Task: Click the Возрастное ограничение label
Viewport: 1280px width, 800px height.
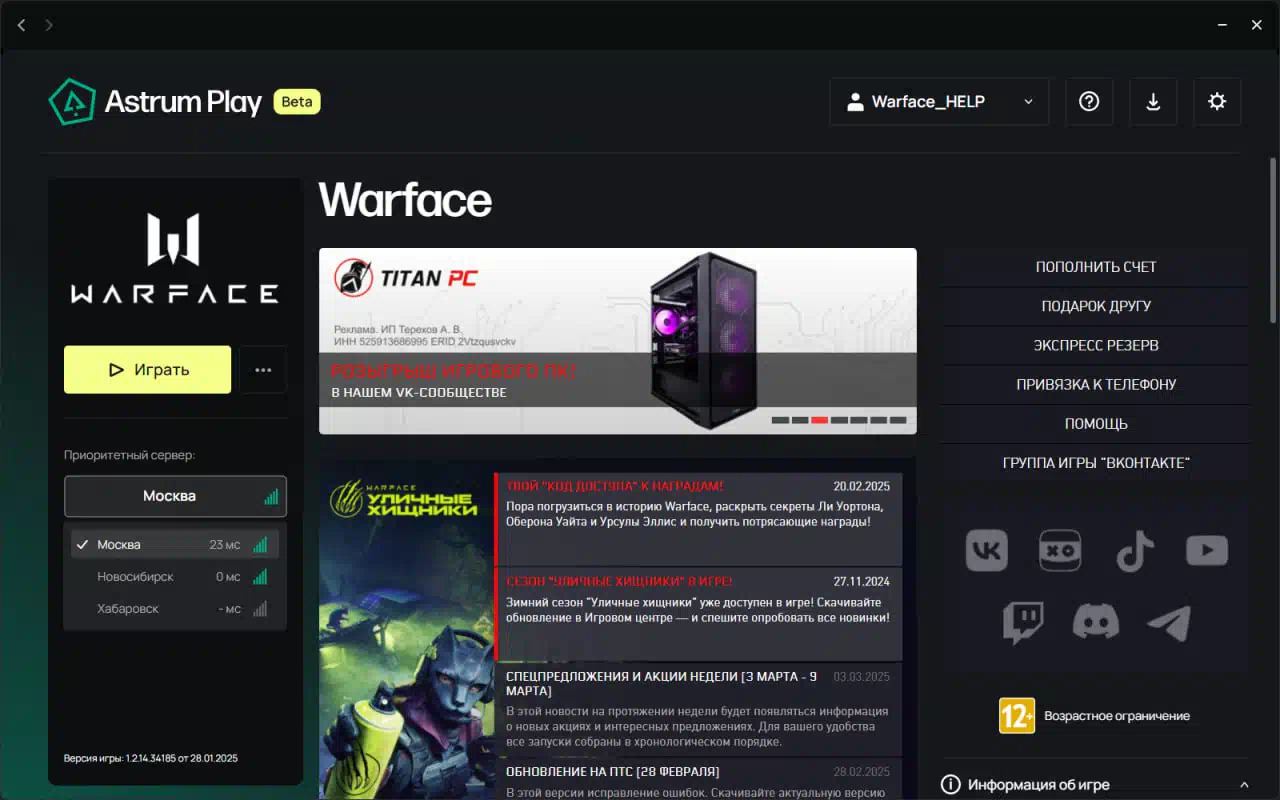Action: click(1117, 716)
